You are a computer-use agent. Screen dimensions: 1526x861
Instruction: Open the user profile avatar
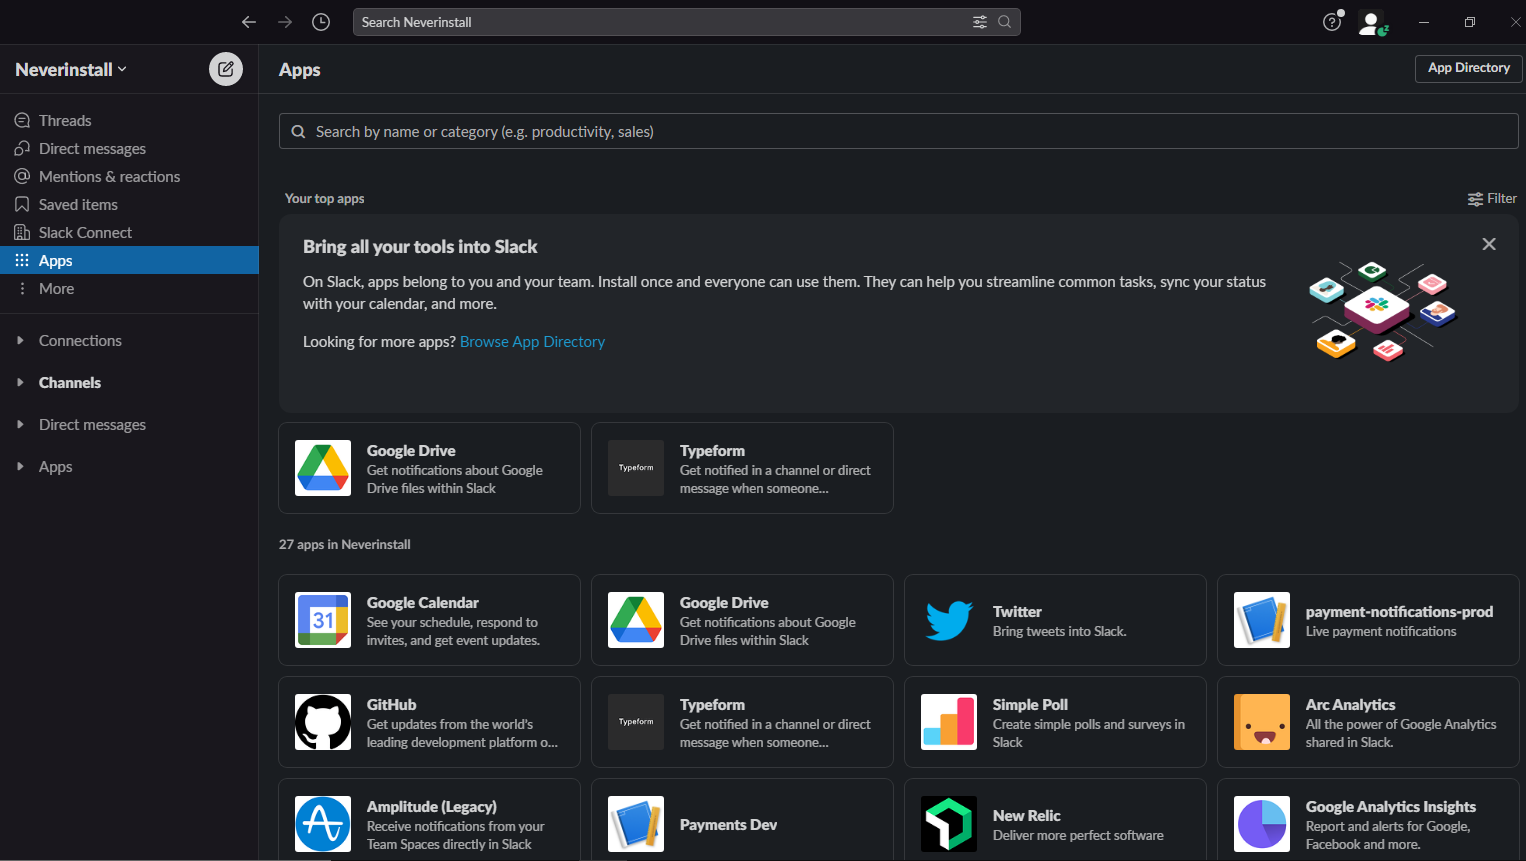pos(1371,22)
